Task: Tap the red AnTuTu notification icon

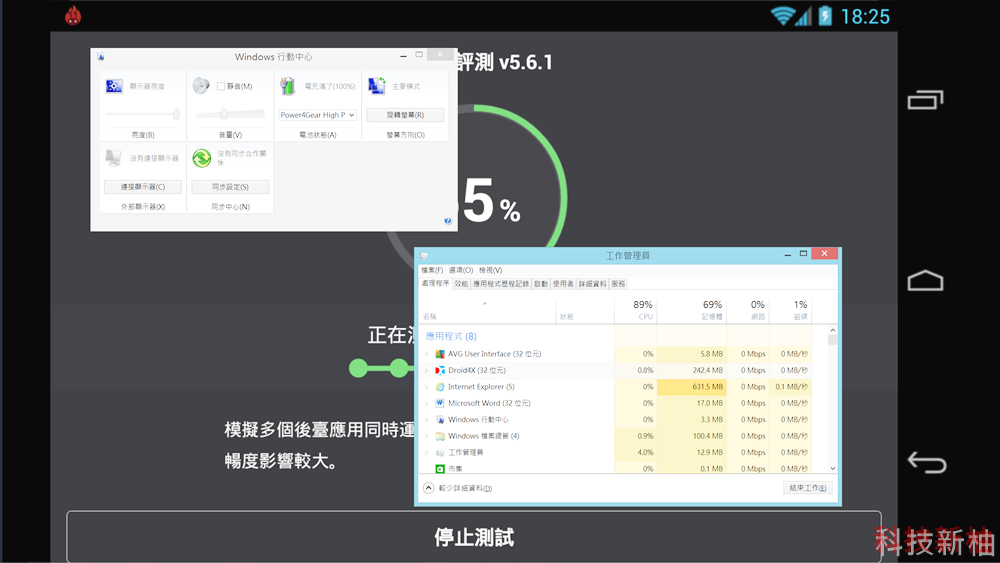Action: coord(73,15)
